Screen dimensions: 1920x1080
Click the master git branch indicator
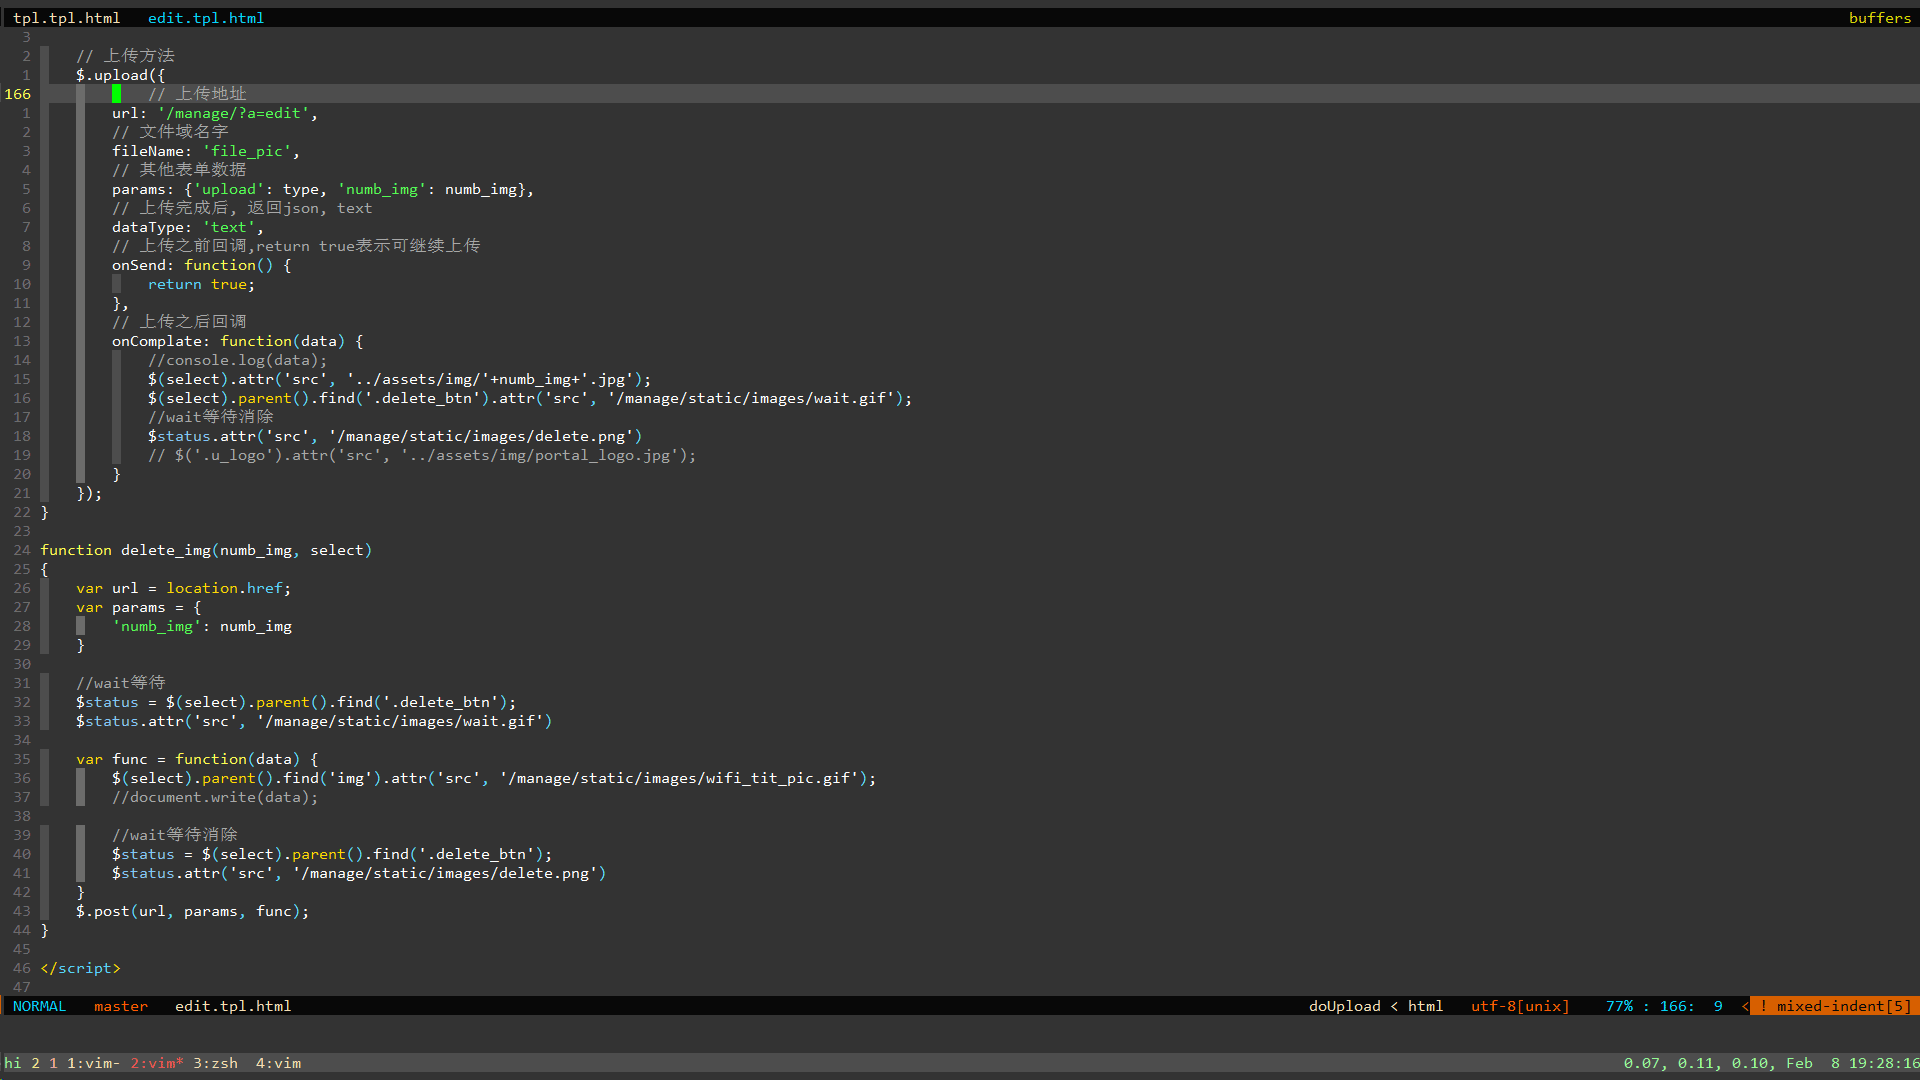coord(121,1006)
